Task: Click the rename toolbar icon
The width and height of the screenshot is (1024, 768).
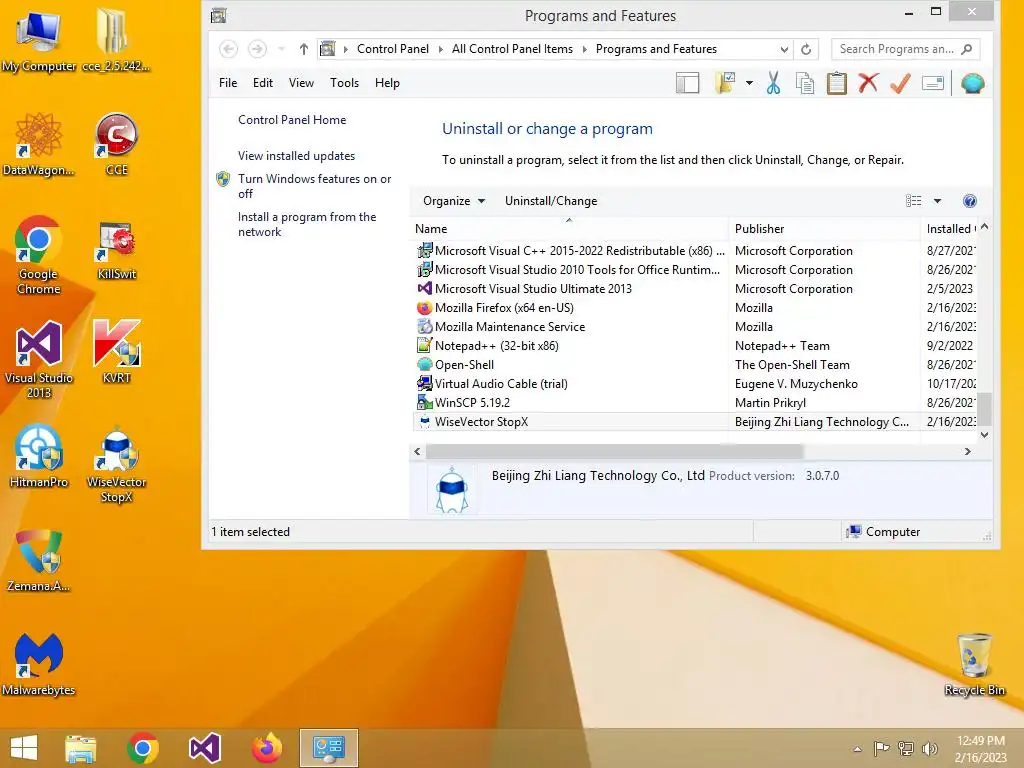Action: pyautogui.click(x=933, y=84)
